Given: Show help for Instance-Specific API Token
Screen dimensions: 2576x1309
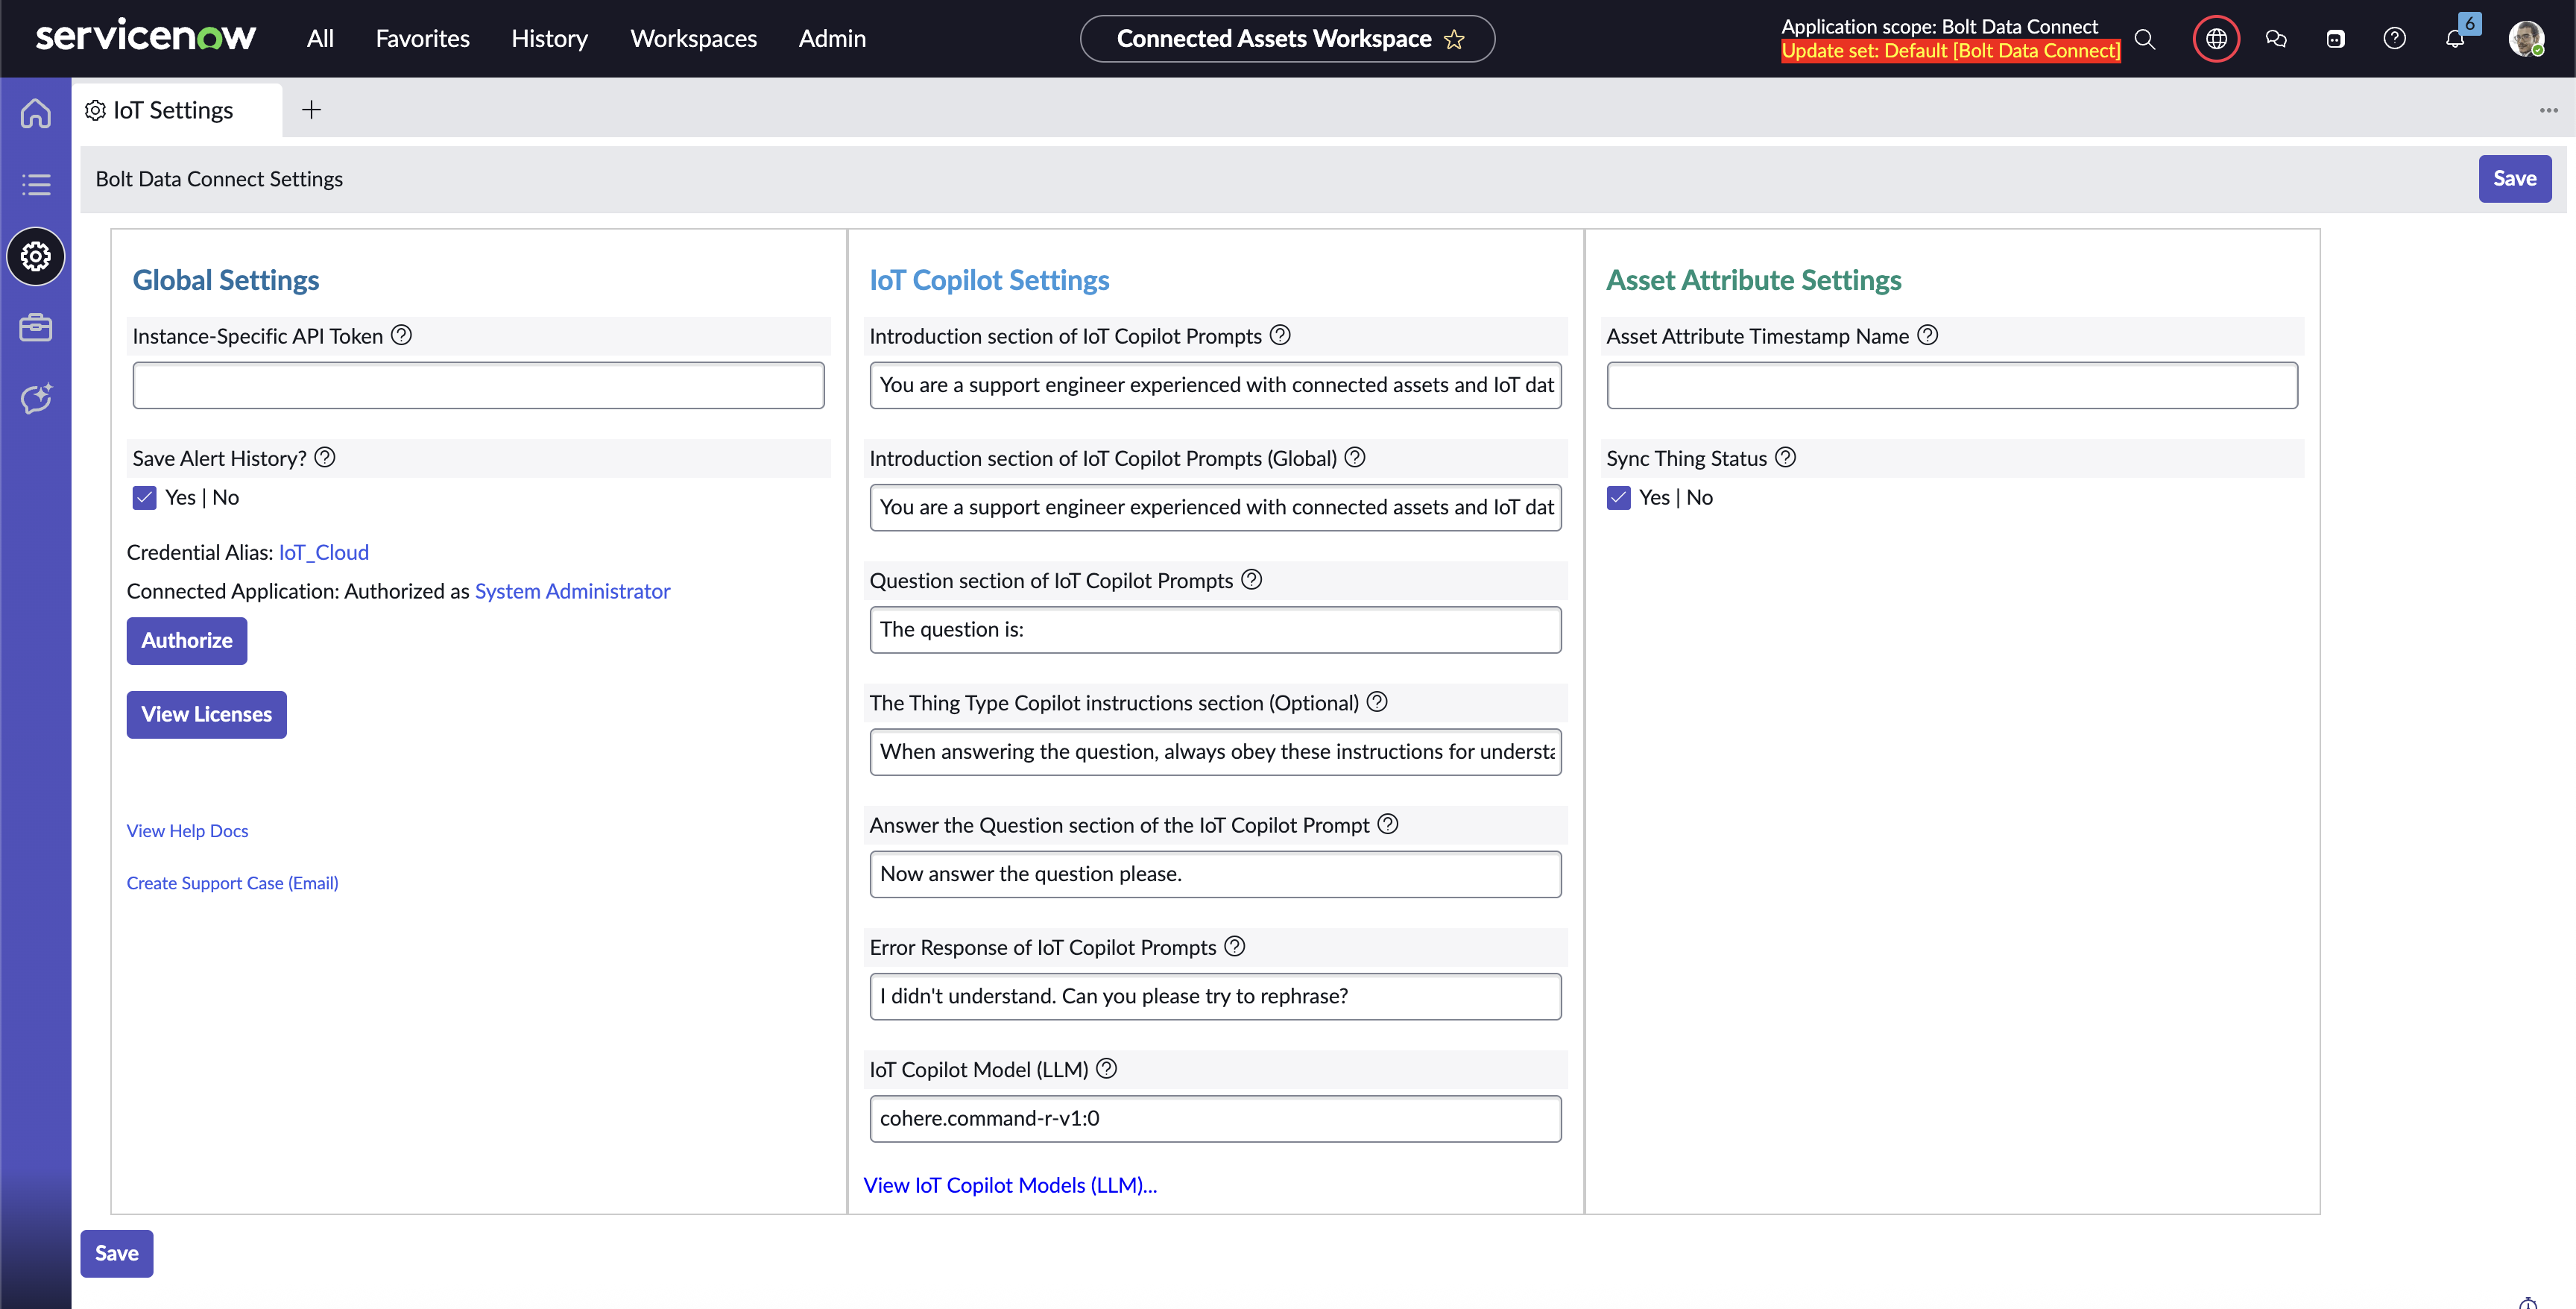Looking at the screenshot, I should point(402,335).
